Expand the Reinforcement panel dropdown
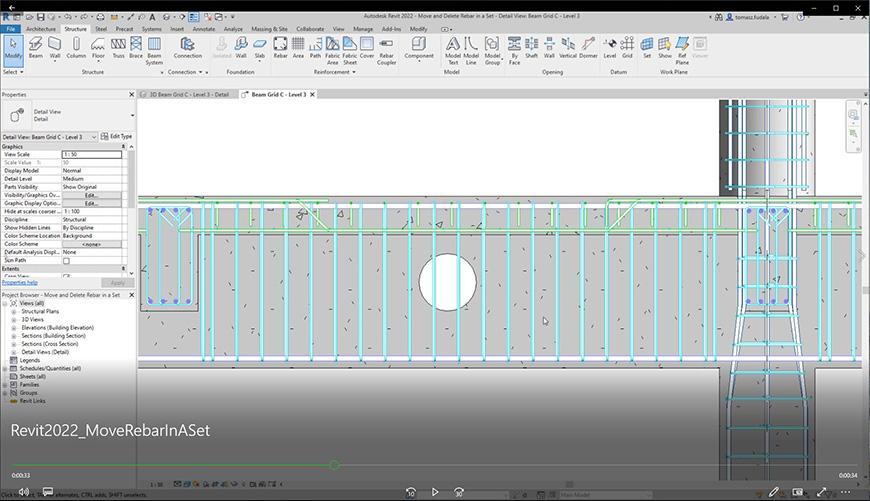This screenshot has height=501, width=870. click(335, 72)
